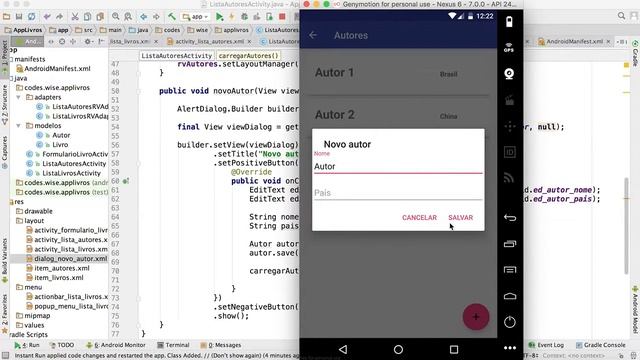This screenshot has width=640, height=360.
Task: Collapse the adapters folder in project tree
Action: coord(18,97)
